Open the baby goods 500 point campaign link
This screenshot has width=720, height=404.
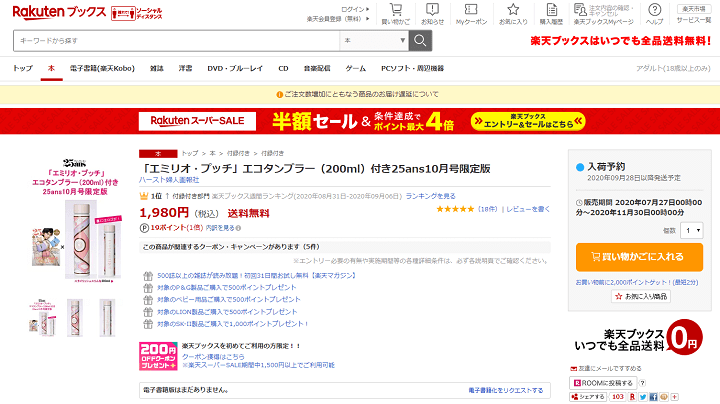[x=229, y=299]
